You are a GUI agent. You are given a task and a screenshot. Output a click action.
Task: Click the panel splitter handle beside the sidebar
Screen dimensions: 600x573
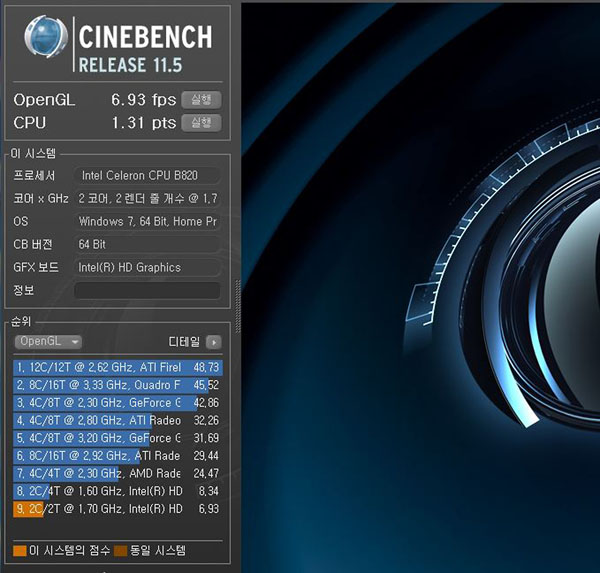pyautogui.click(x=238, y=306)
